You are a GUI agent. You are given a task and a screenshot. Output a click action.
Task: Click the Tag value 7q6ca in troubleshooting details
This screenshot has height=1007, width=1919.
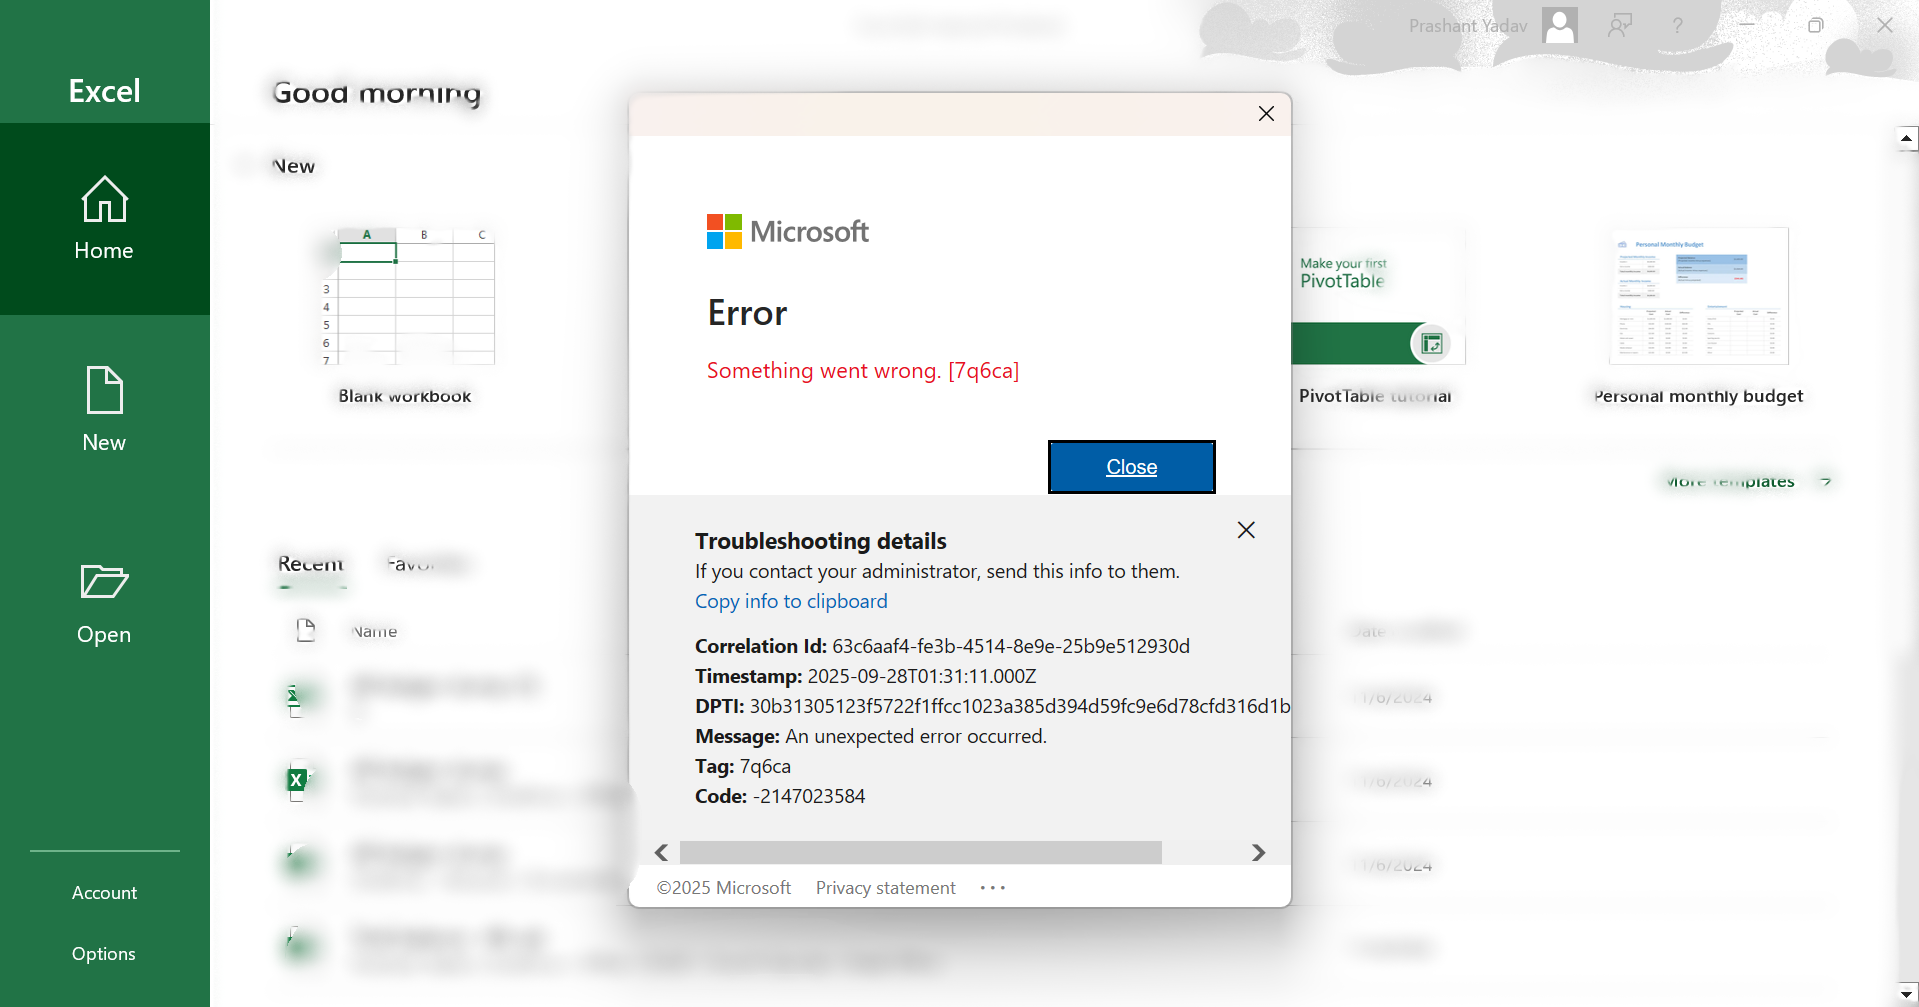pyautogui.click(x=765, y=766)
